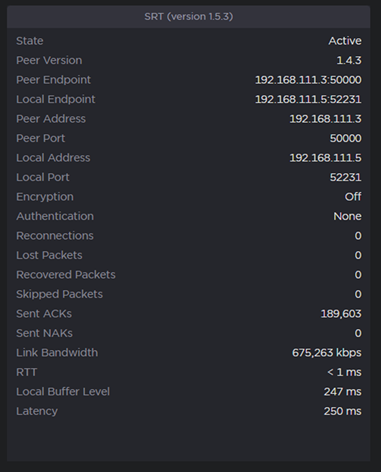Image resolution: width=381 pixels, height=472 pixels.
Task: Click the Recovered Packets label
Action: (66, 275)
